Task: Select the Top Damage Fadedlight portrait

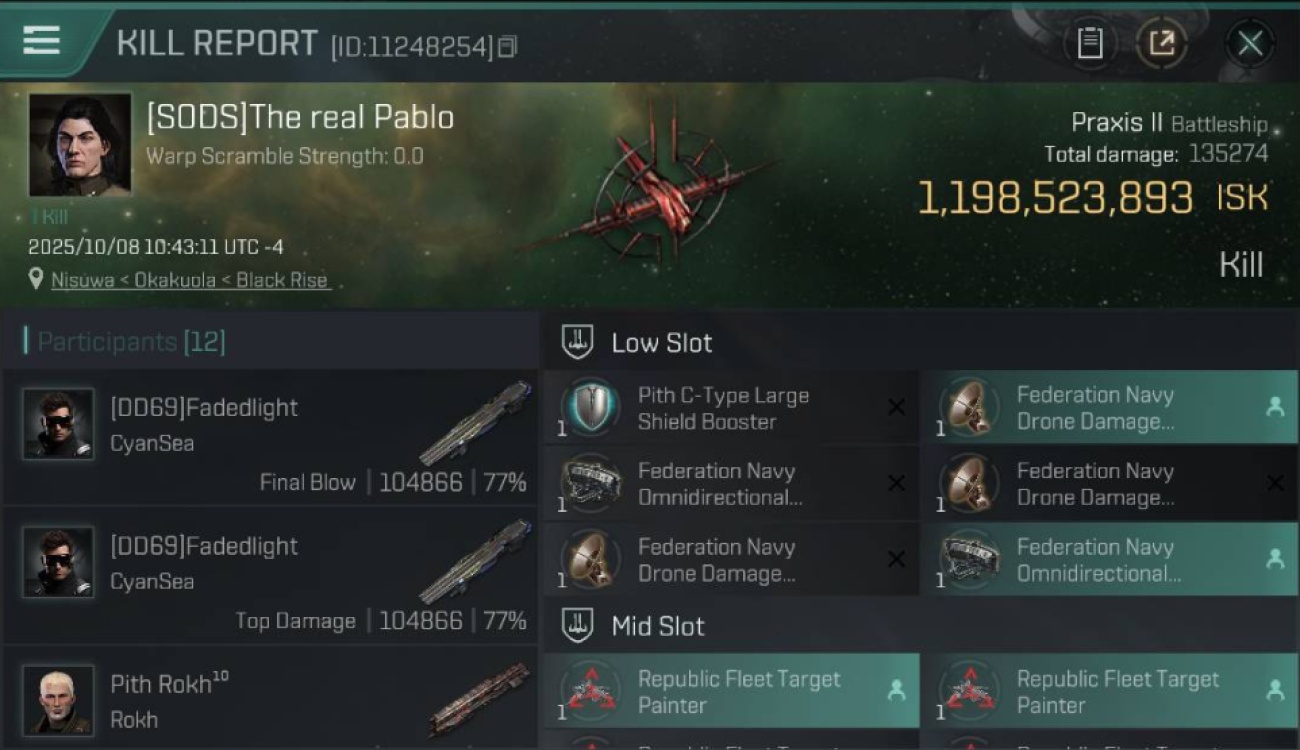Action: (58, 563)
